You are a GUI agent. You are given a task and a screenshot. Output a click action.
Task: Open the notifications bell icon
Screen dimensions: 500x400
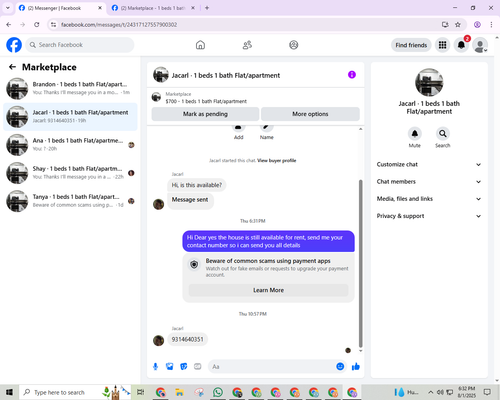point(461,45)
